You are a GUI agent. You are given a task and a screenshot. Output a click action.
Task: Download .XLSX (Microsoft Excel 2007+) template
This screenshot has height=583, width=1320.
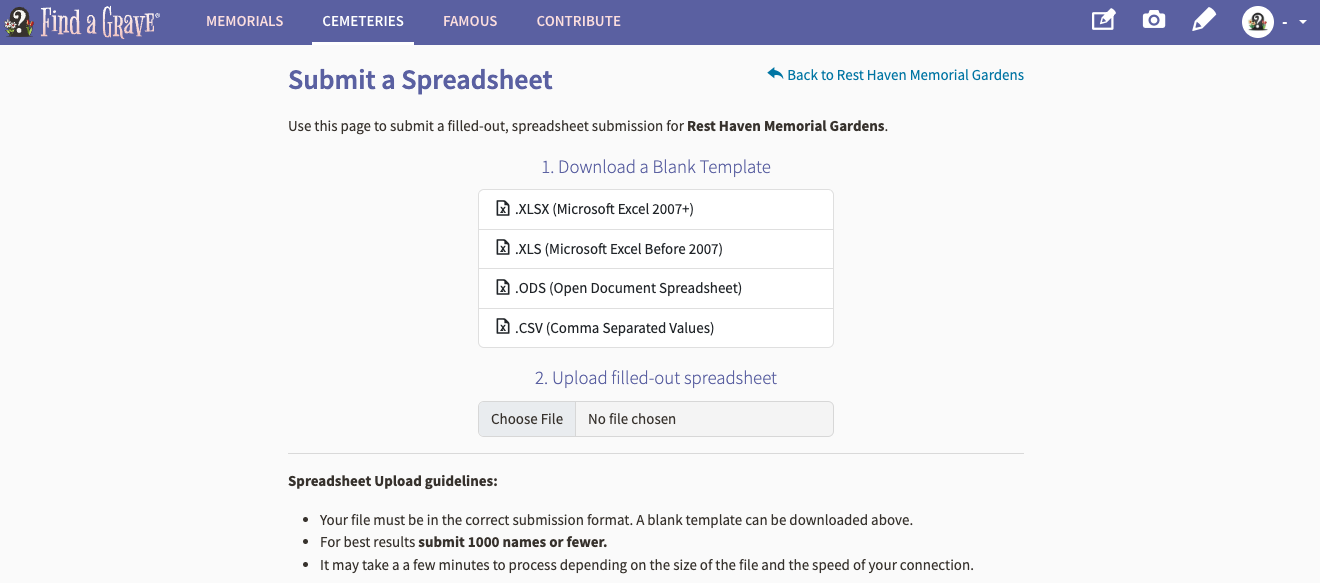pos(656,209)
